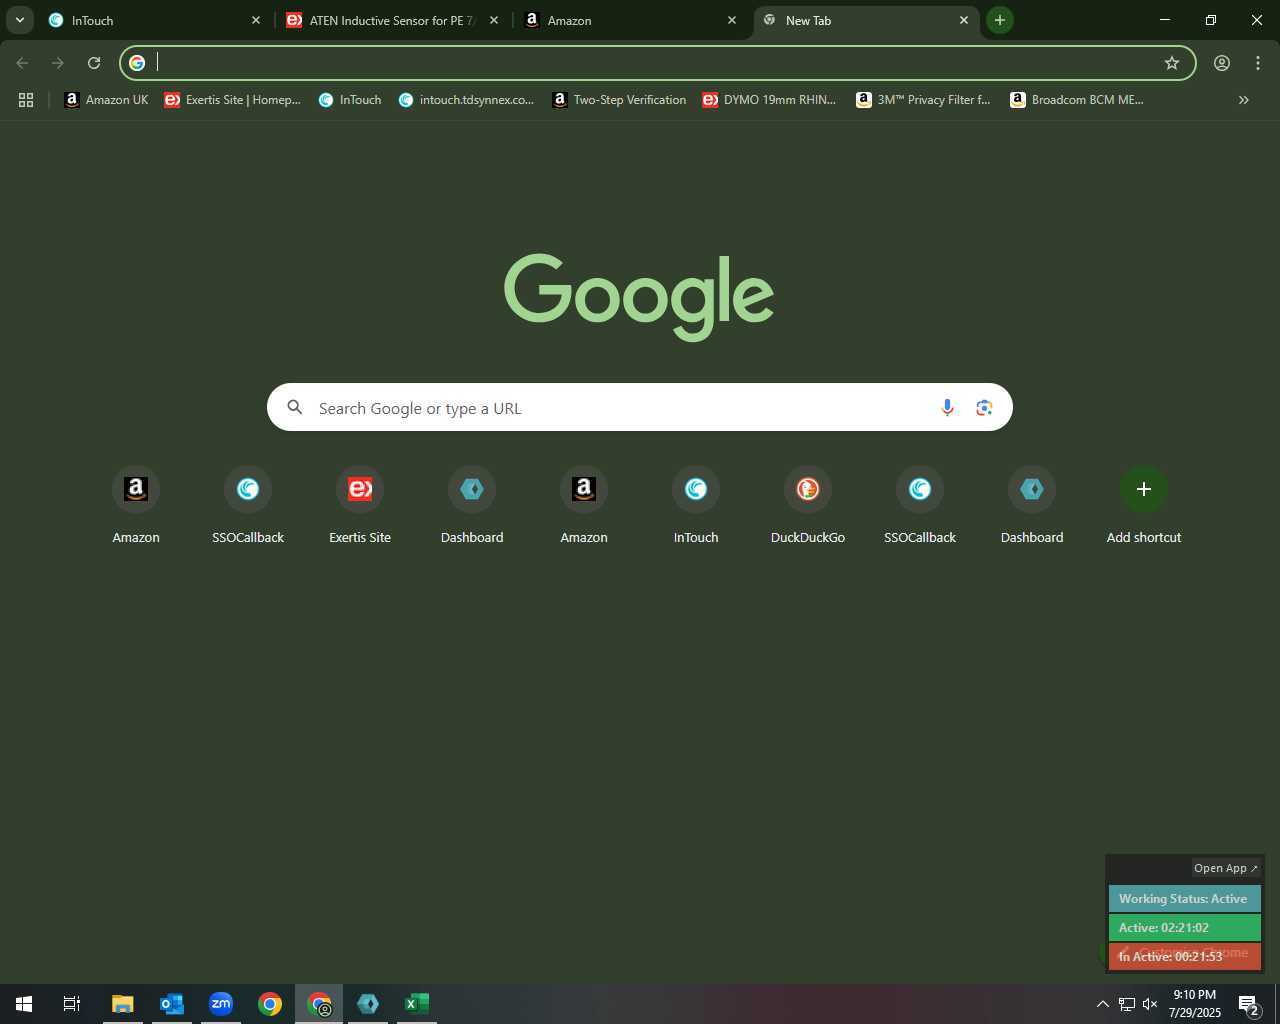1280x1024 pixels.
Task: Open the Windows Start menu
Action: click(24, 1004)
